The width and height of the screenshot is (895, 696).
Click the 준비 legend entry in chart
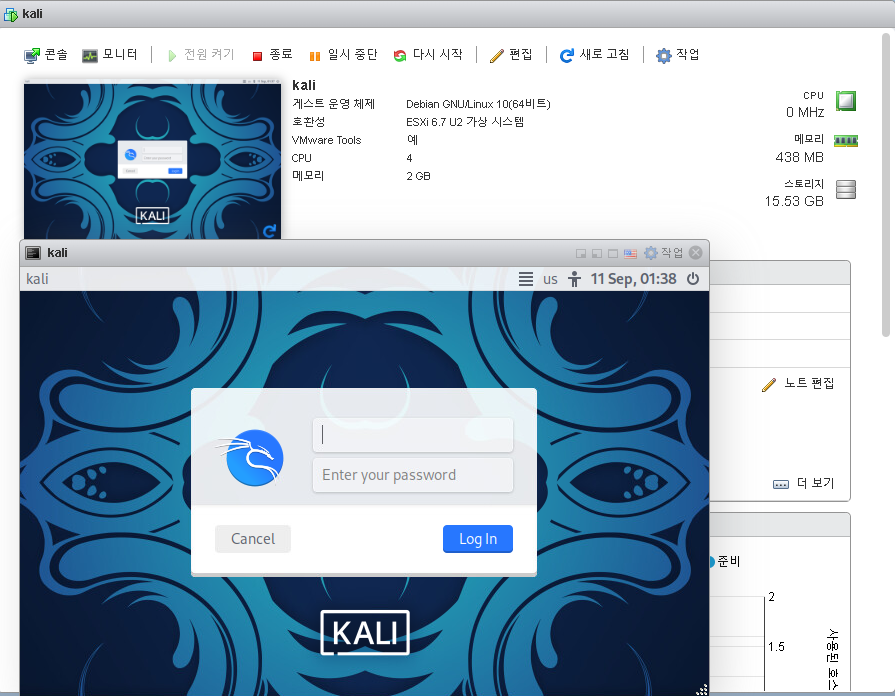[727, 562]
